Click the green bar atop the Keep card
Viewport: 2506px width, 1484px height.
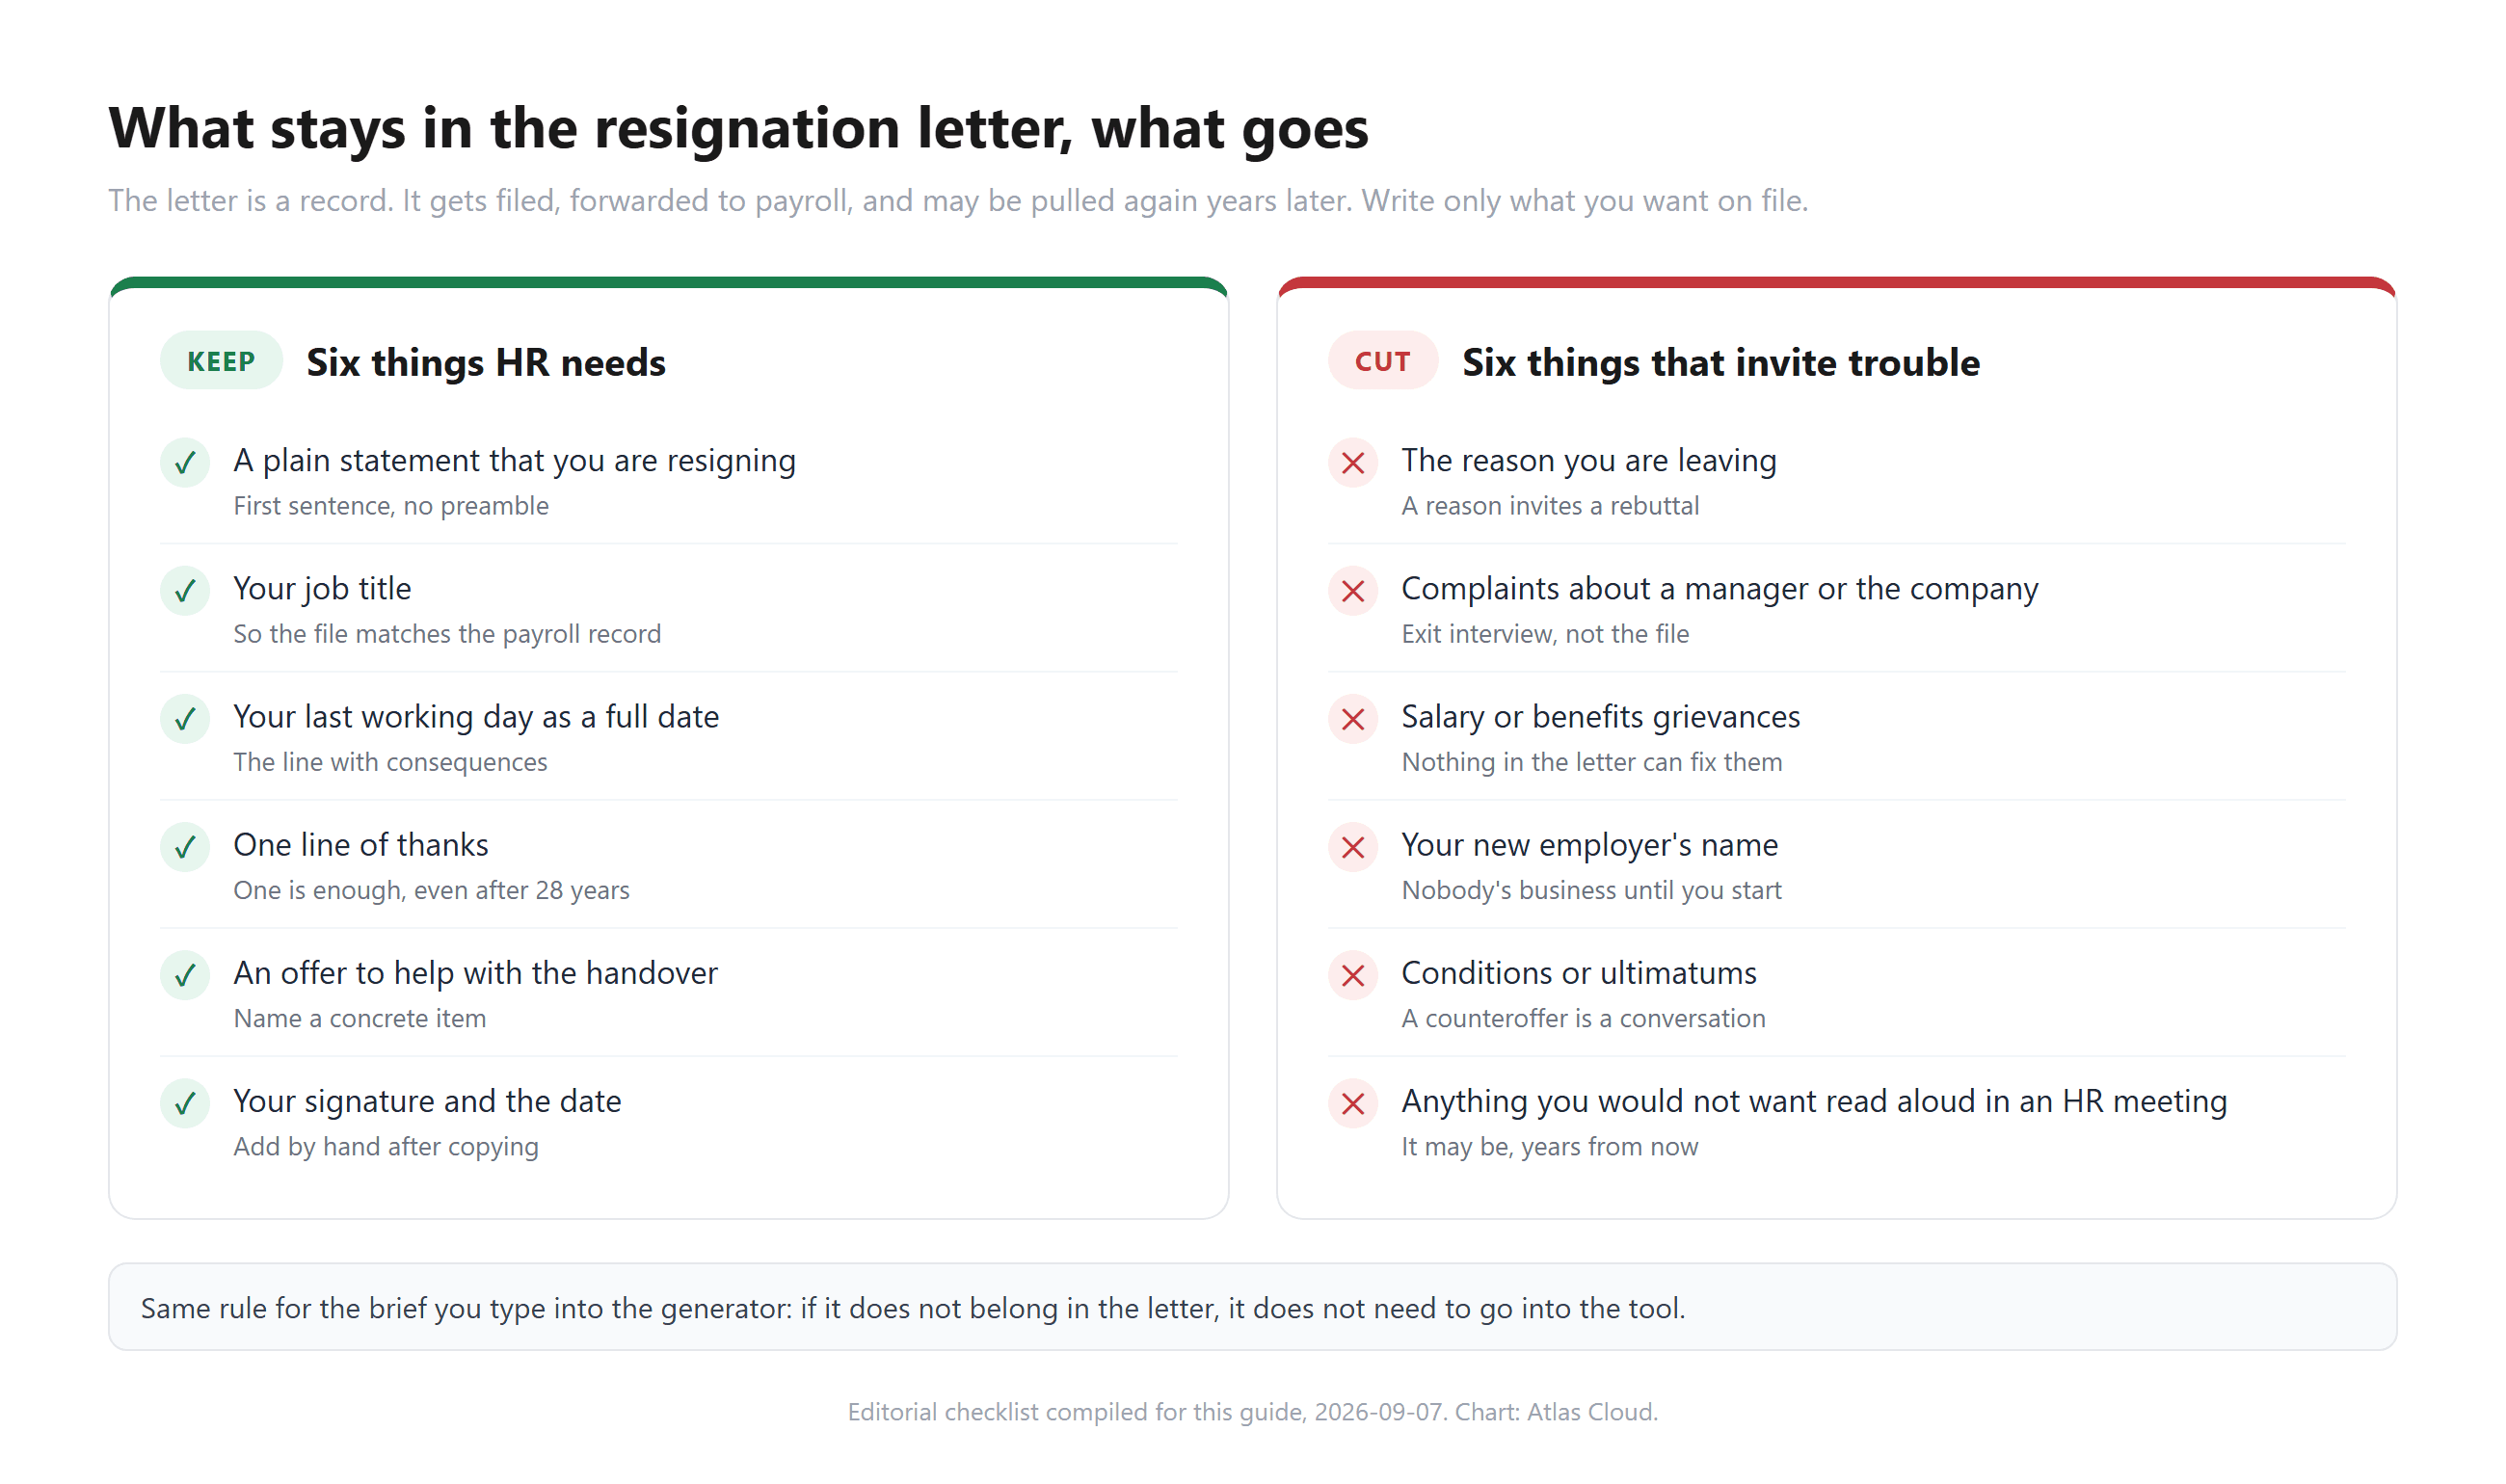(x=668, y=283)
